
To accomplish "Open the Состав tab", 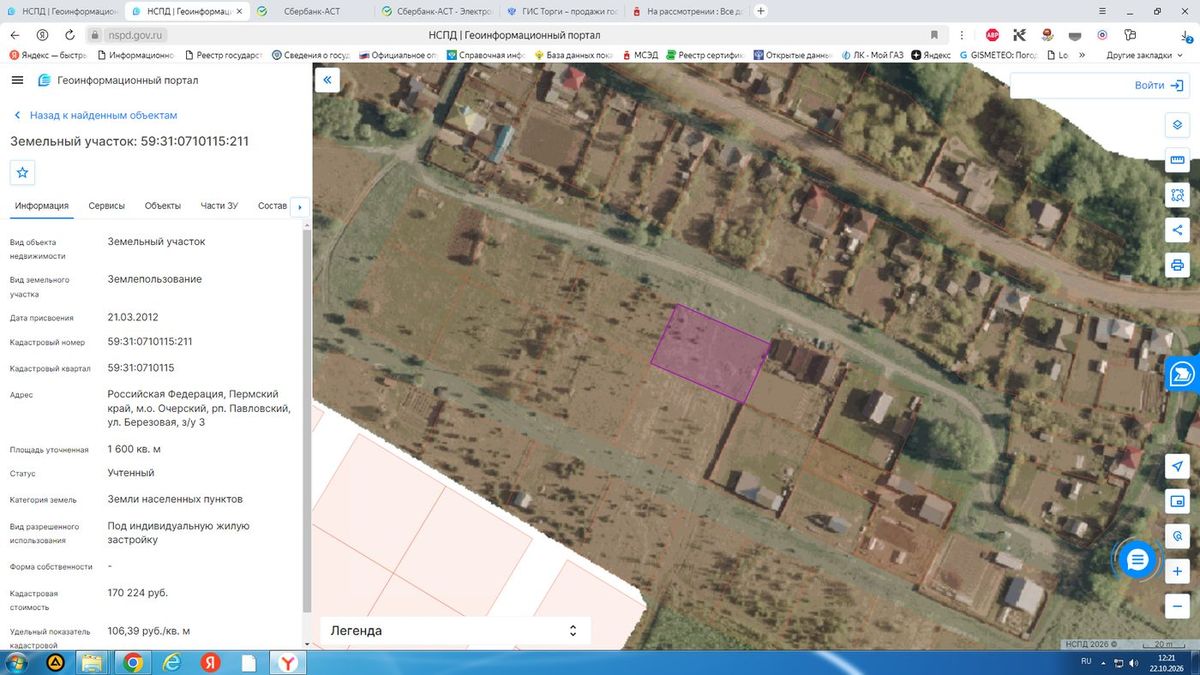I will click(272, 206).
